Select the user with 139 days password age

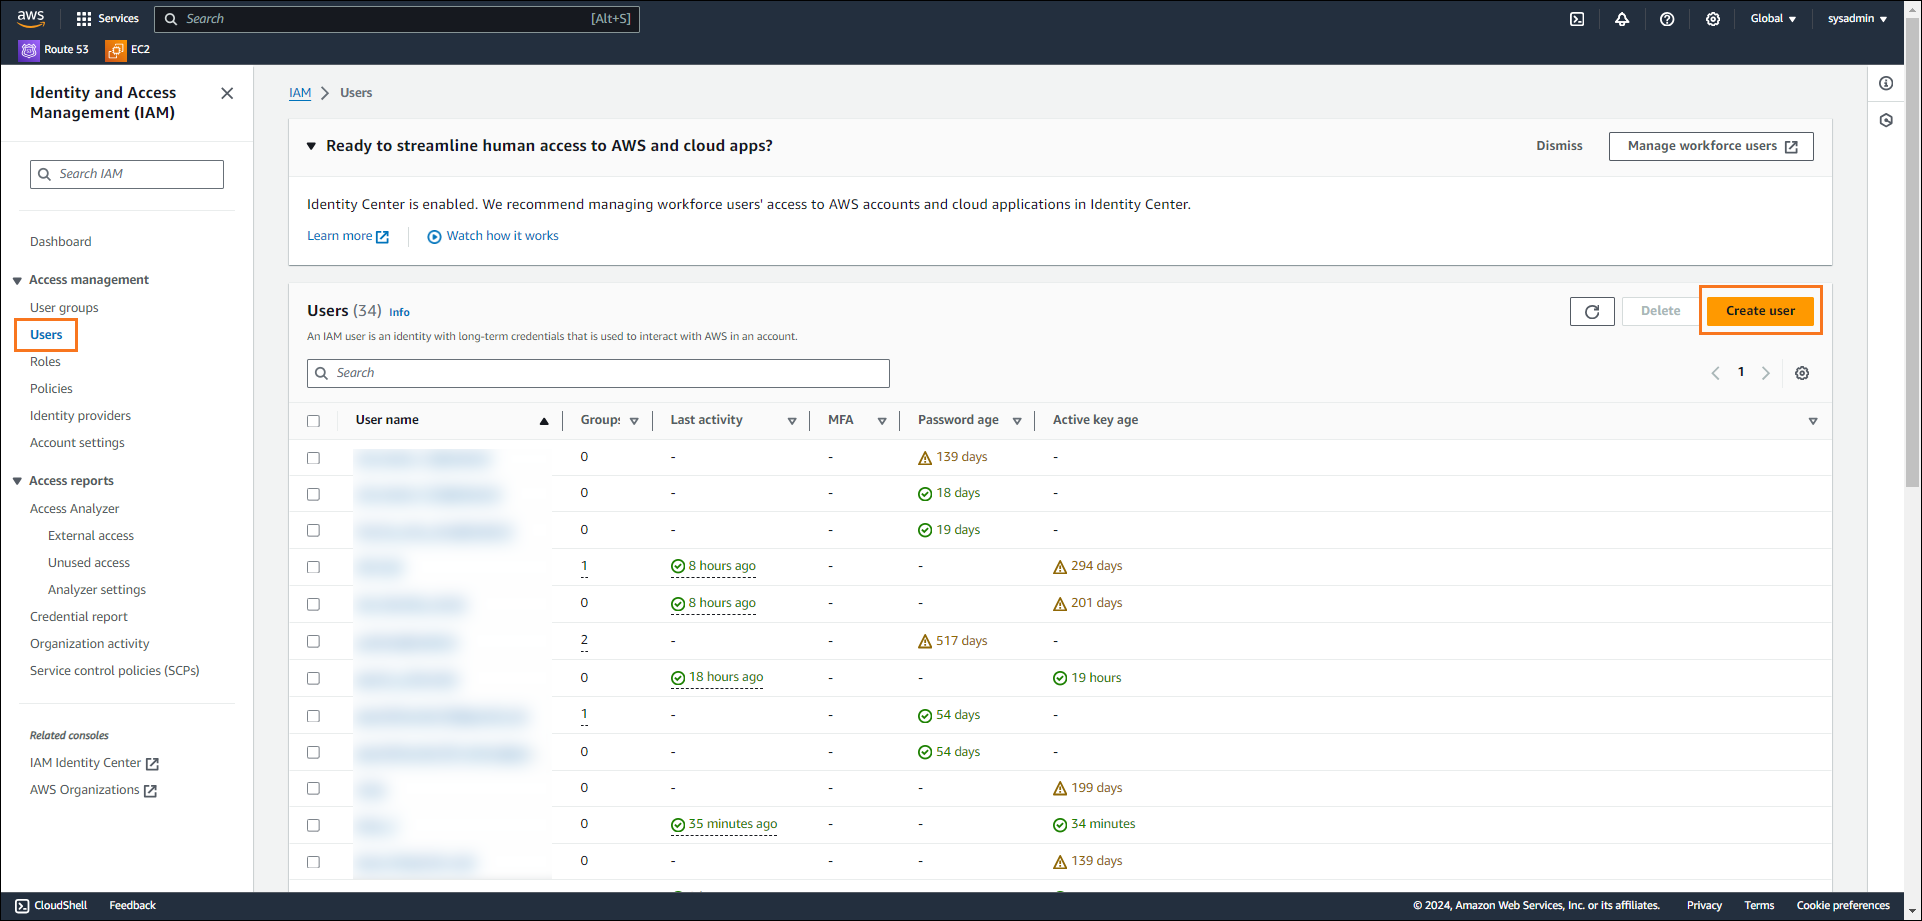click(x=313, y=458)
